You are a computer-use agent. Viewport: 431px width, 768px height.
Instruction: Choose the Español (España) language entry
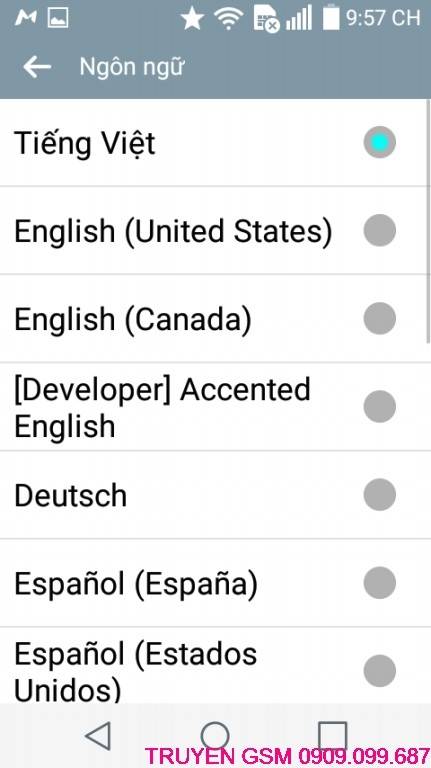[x=214, y=583]
